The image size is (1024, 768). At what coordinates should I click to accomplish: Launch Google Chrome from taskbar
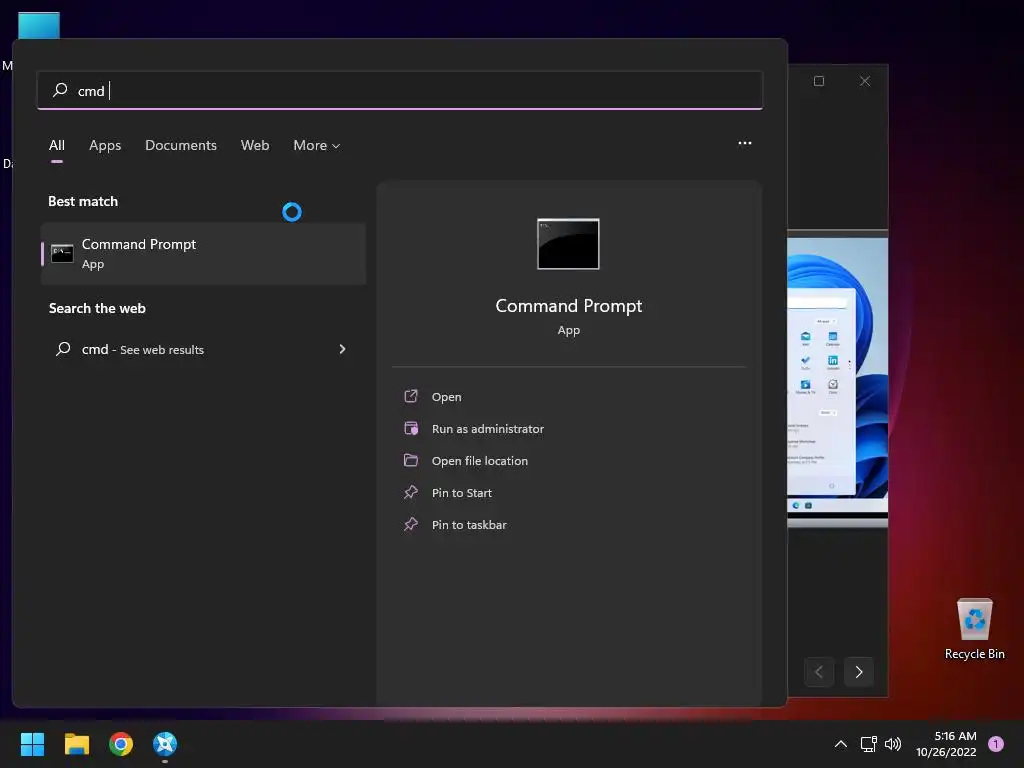(x=121, y=744)
